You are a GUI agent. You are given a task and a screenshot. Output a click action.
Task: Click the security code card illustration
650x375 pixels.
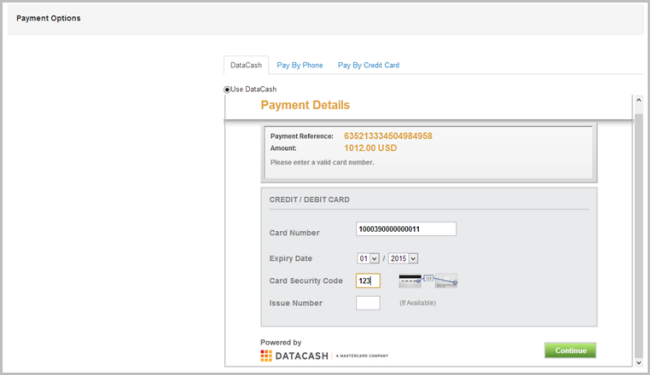428,281
